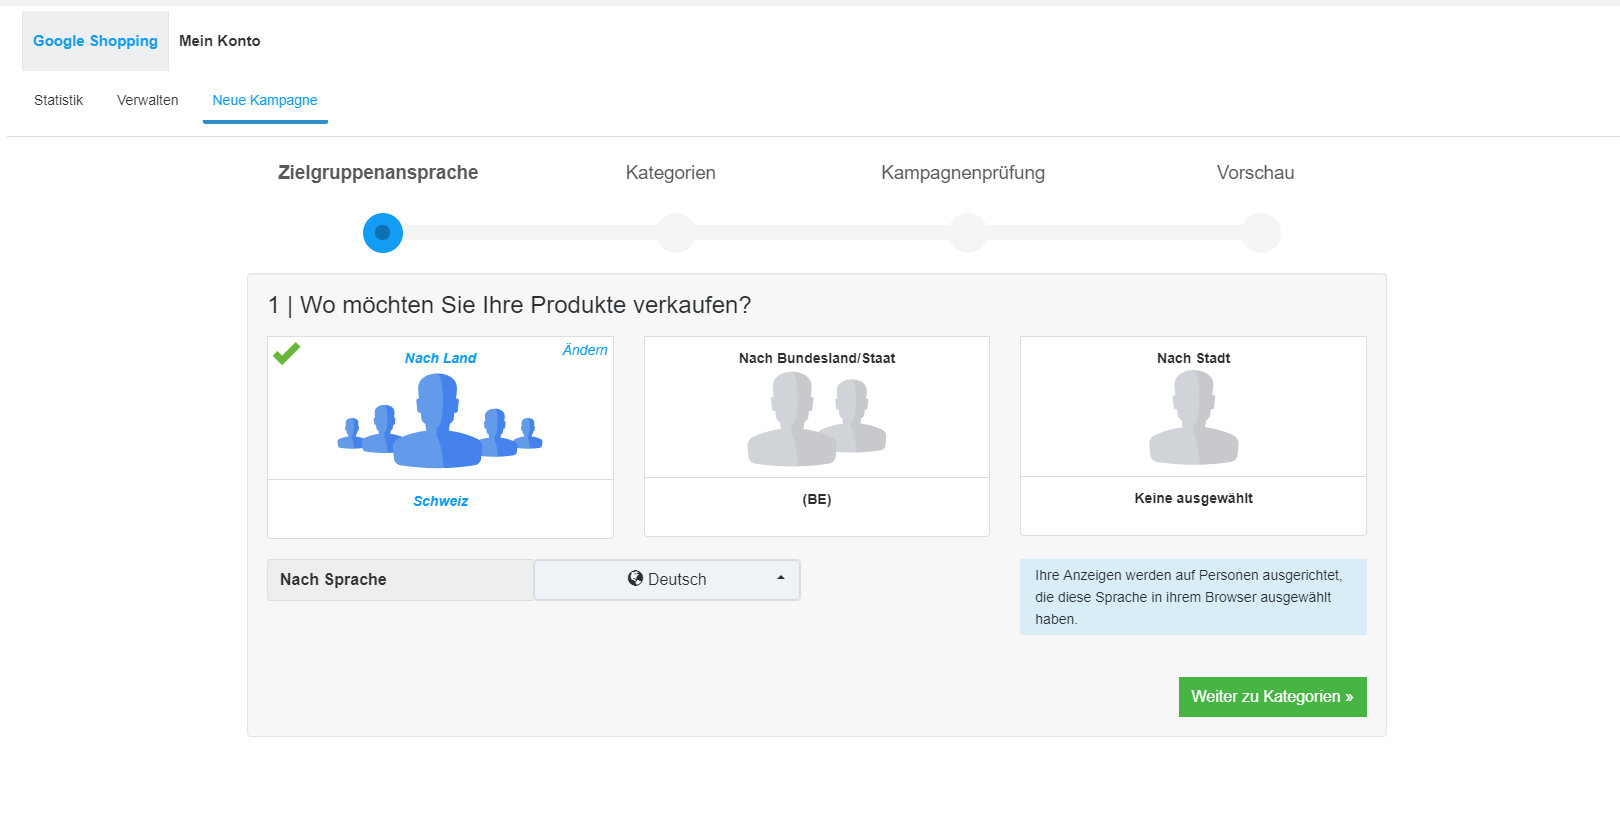
Task: Click the Kampagnenprüfung step circle
Action: 968,233
